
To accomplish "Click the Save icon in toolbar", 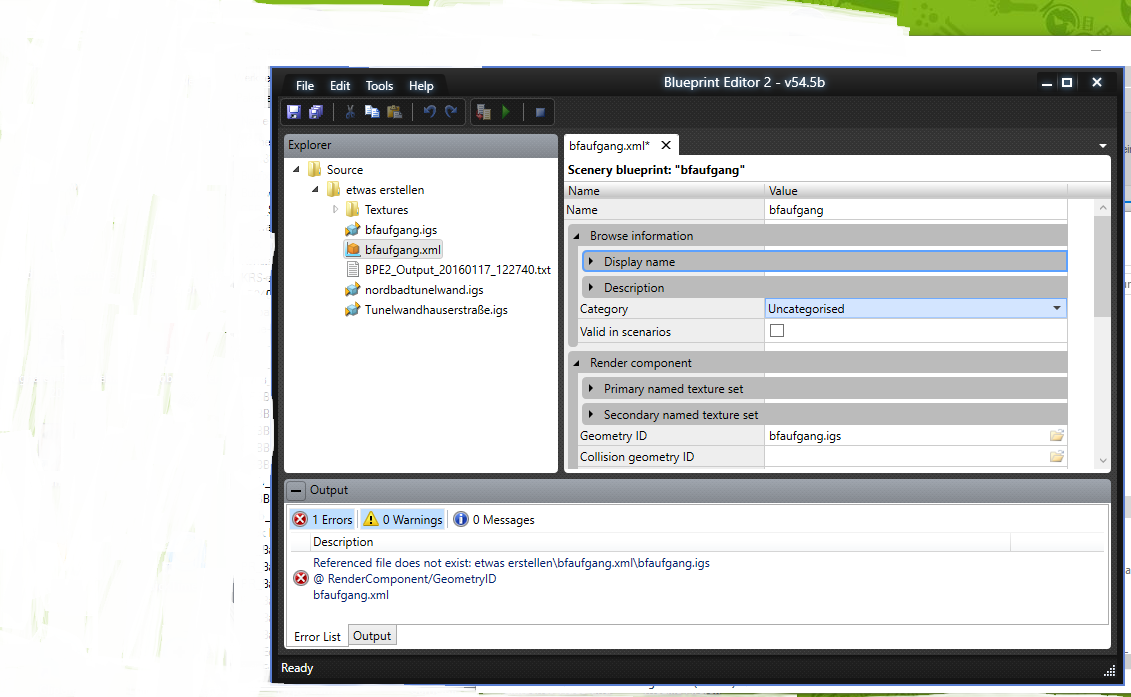I will tap(294, 112).
